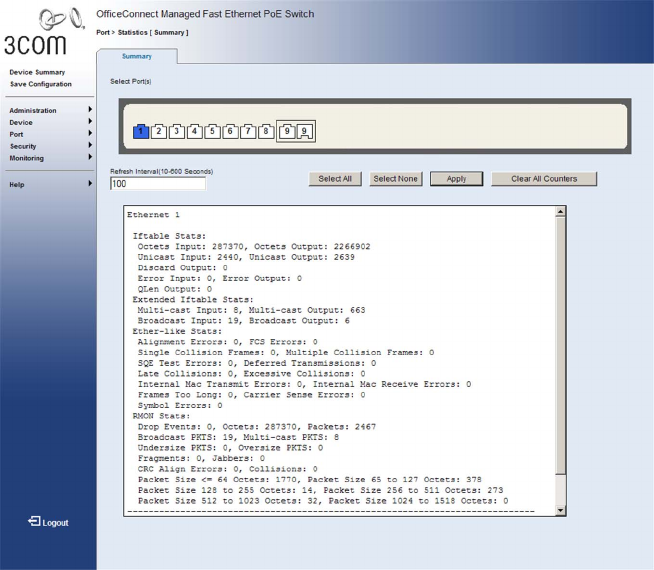Click the 'Port > Statistics [ Summary ]' breadcrumb
The width and height of the screenshot is (654, 570).
click(x=142, y=33)
